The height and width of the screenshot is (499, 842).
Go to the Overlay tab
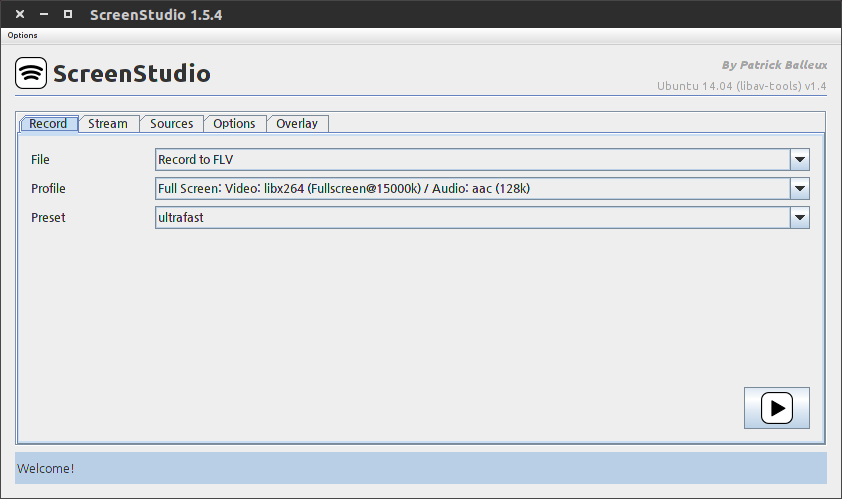tap(297, 124)
